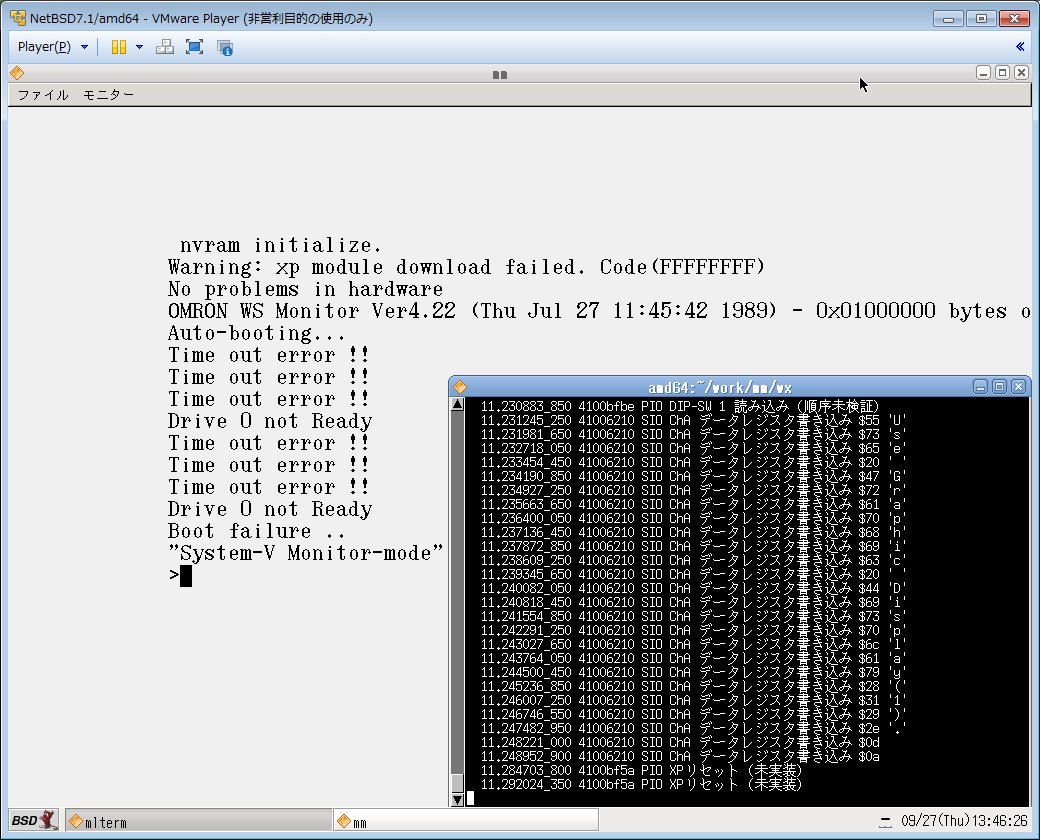Expand the power options dropdown arrow
The image size is (1040, 840).
point(139,47)
